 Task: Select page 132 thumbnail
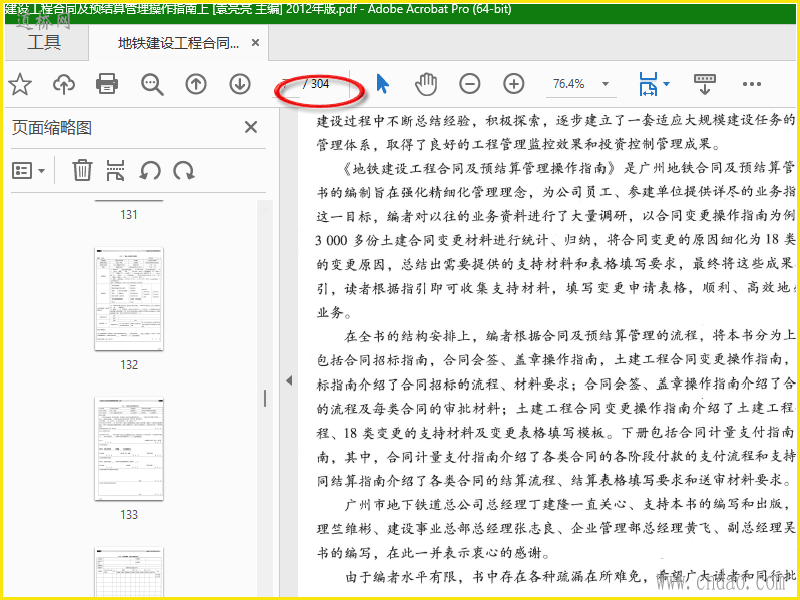[129, 299]
